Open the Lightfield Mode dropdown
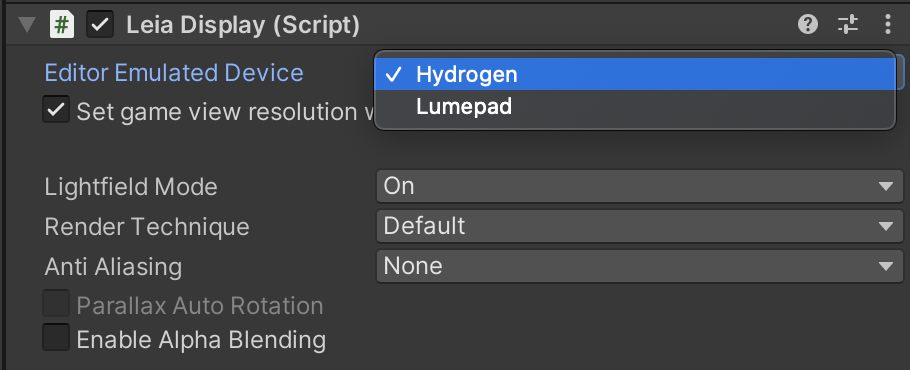Image resolution: width=910 pixels, height=370 pixels. (x=640, y=186)
